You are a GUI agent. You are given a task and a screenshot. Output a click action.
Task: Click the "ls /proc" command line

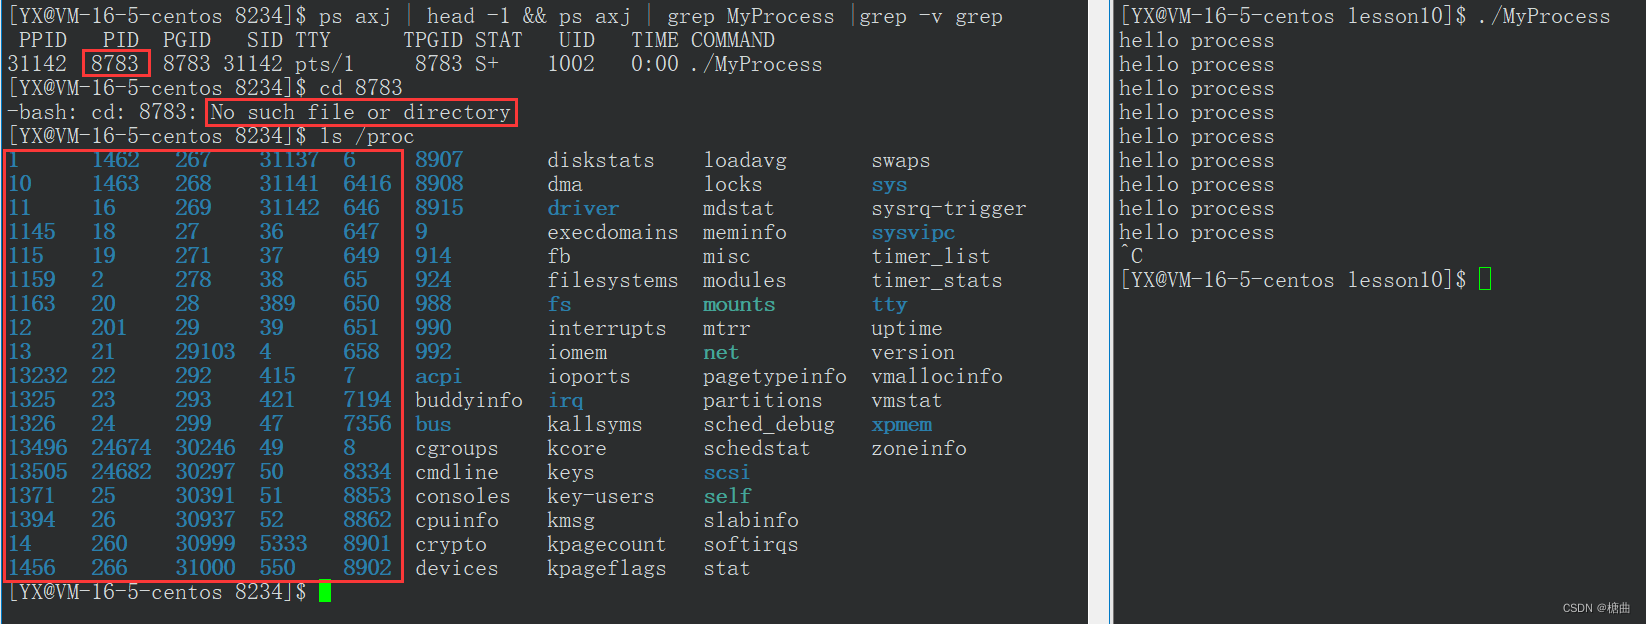[x=366, y=136]
